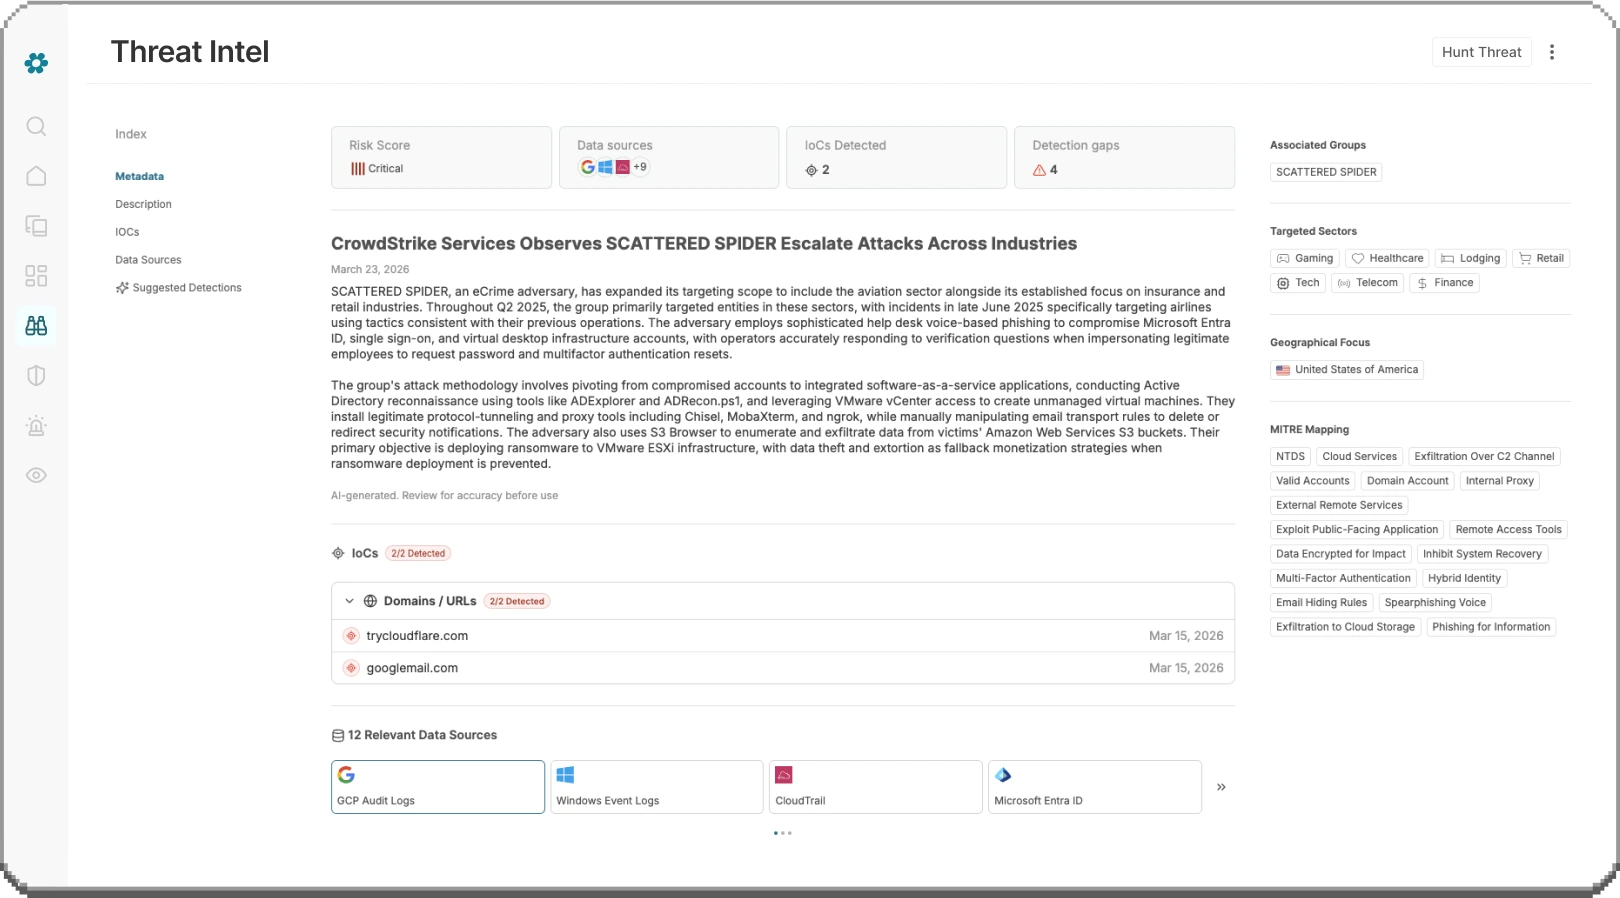1620x898 pixels.
Task: Select Metadata in the index list
Action: click(139, 176)
